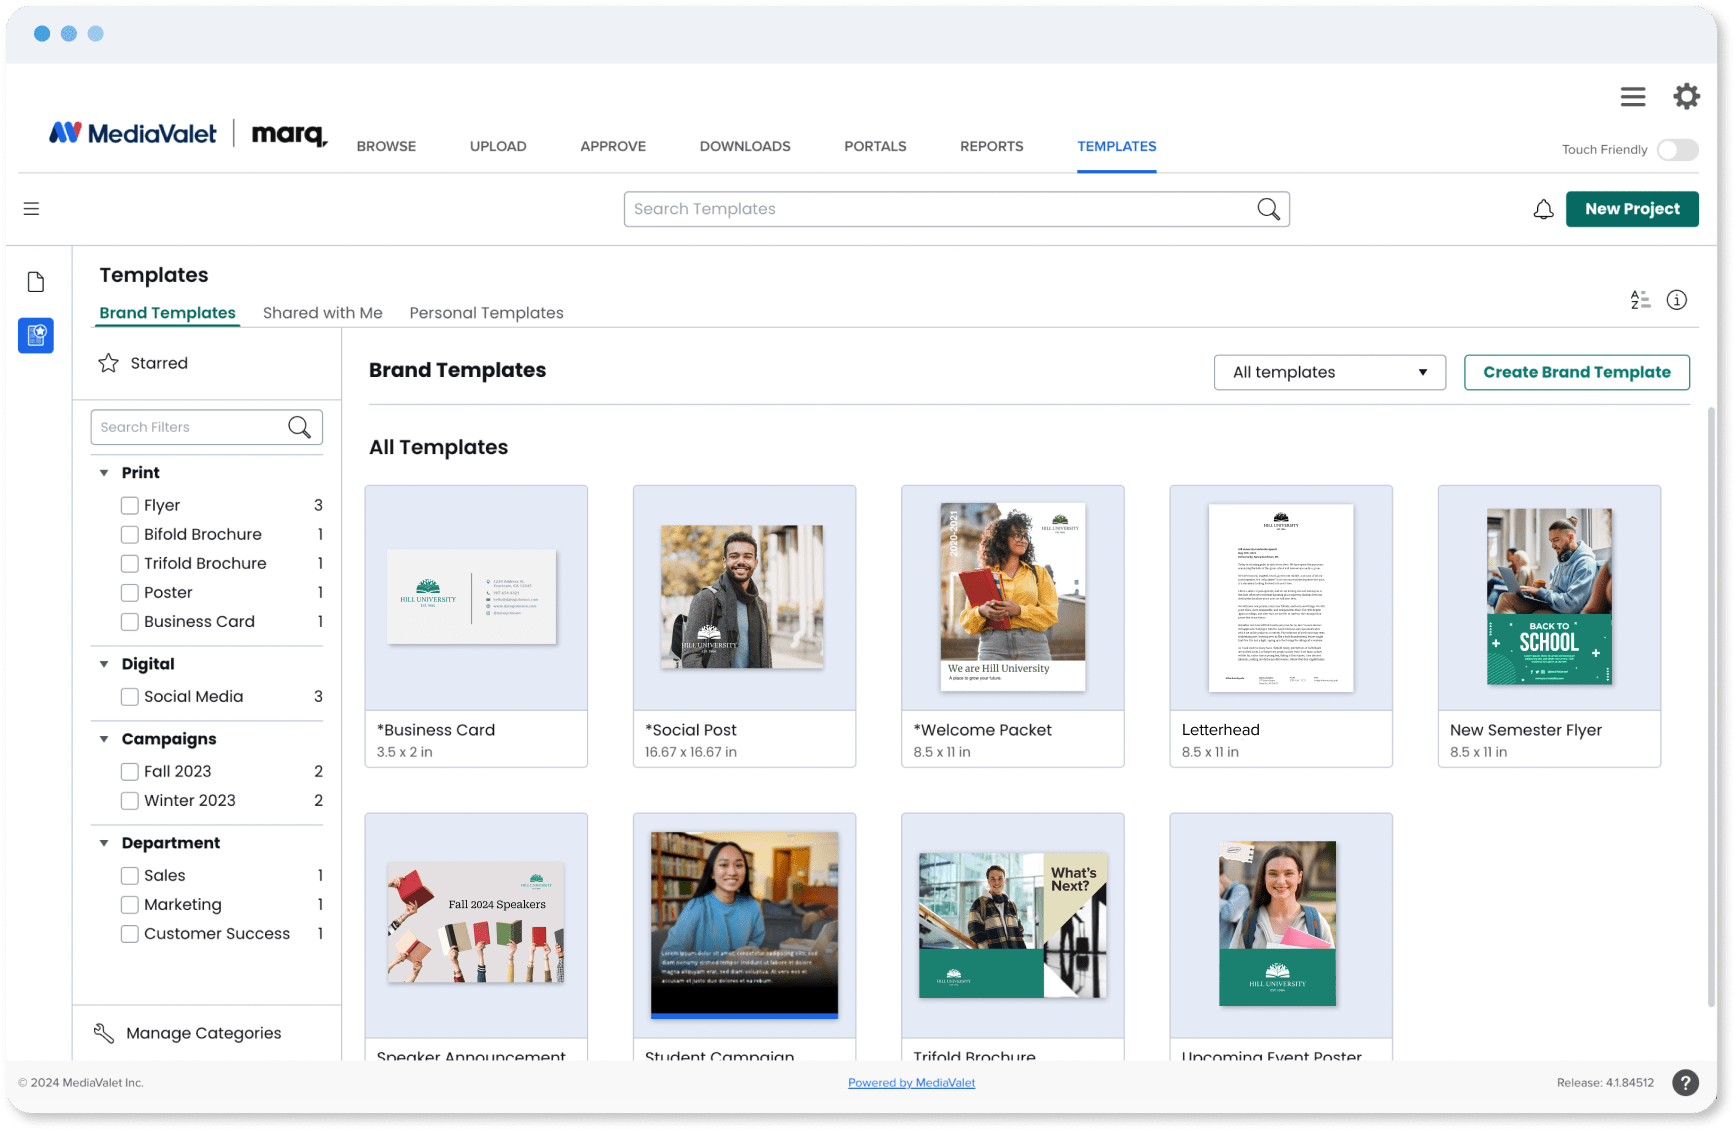Collapse the Digital filter group
This screenshot has height=1131, width=1736.
104,663
